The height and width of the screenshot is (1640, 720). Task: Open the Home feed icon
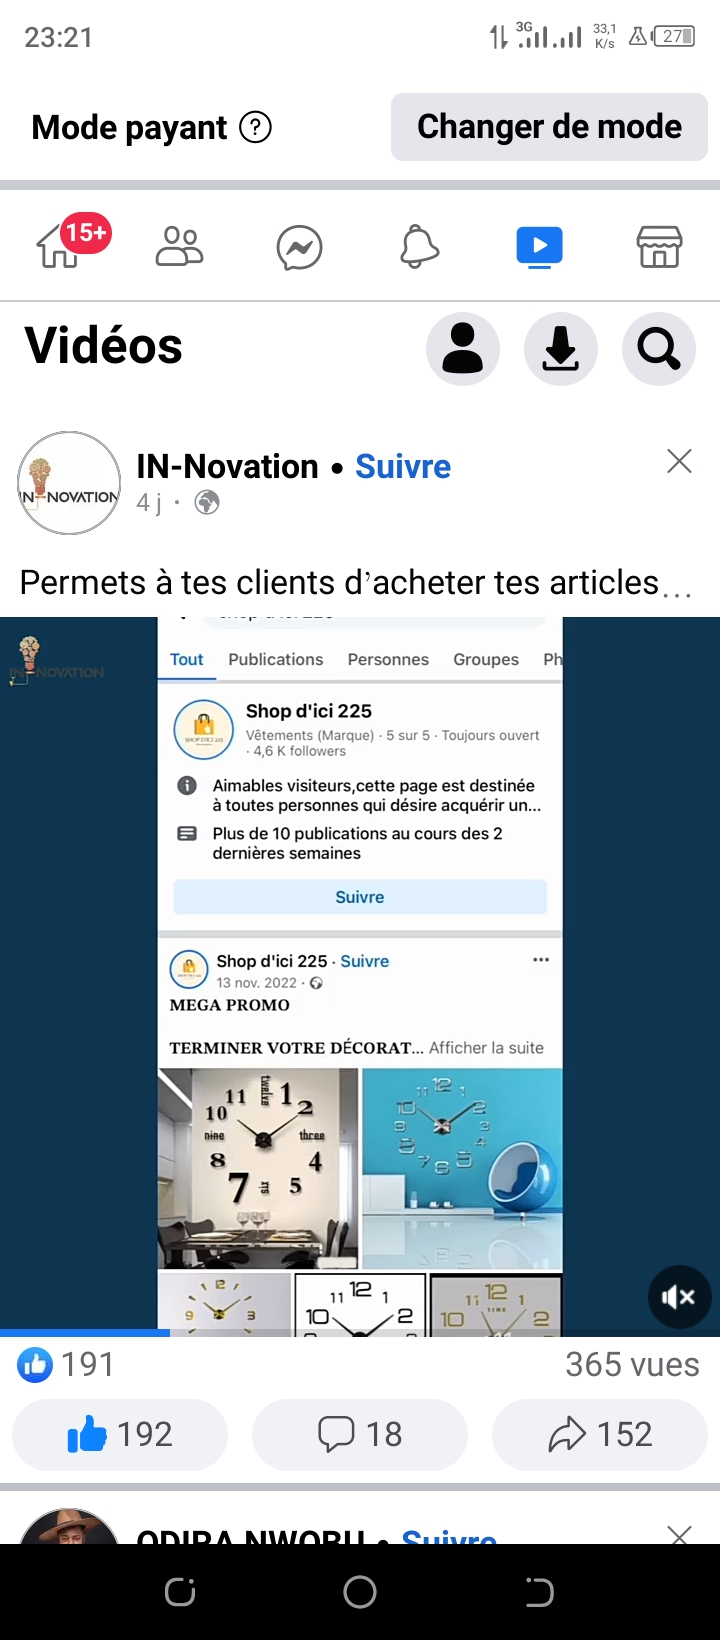coord(60,246)
